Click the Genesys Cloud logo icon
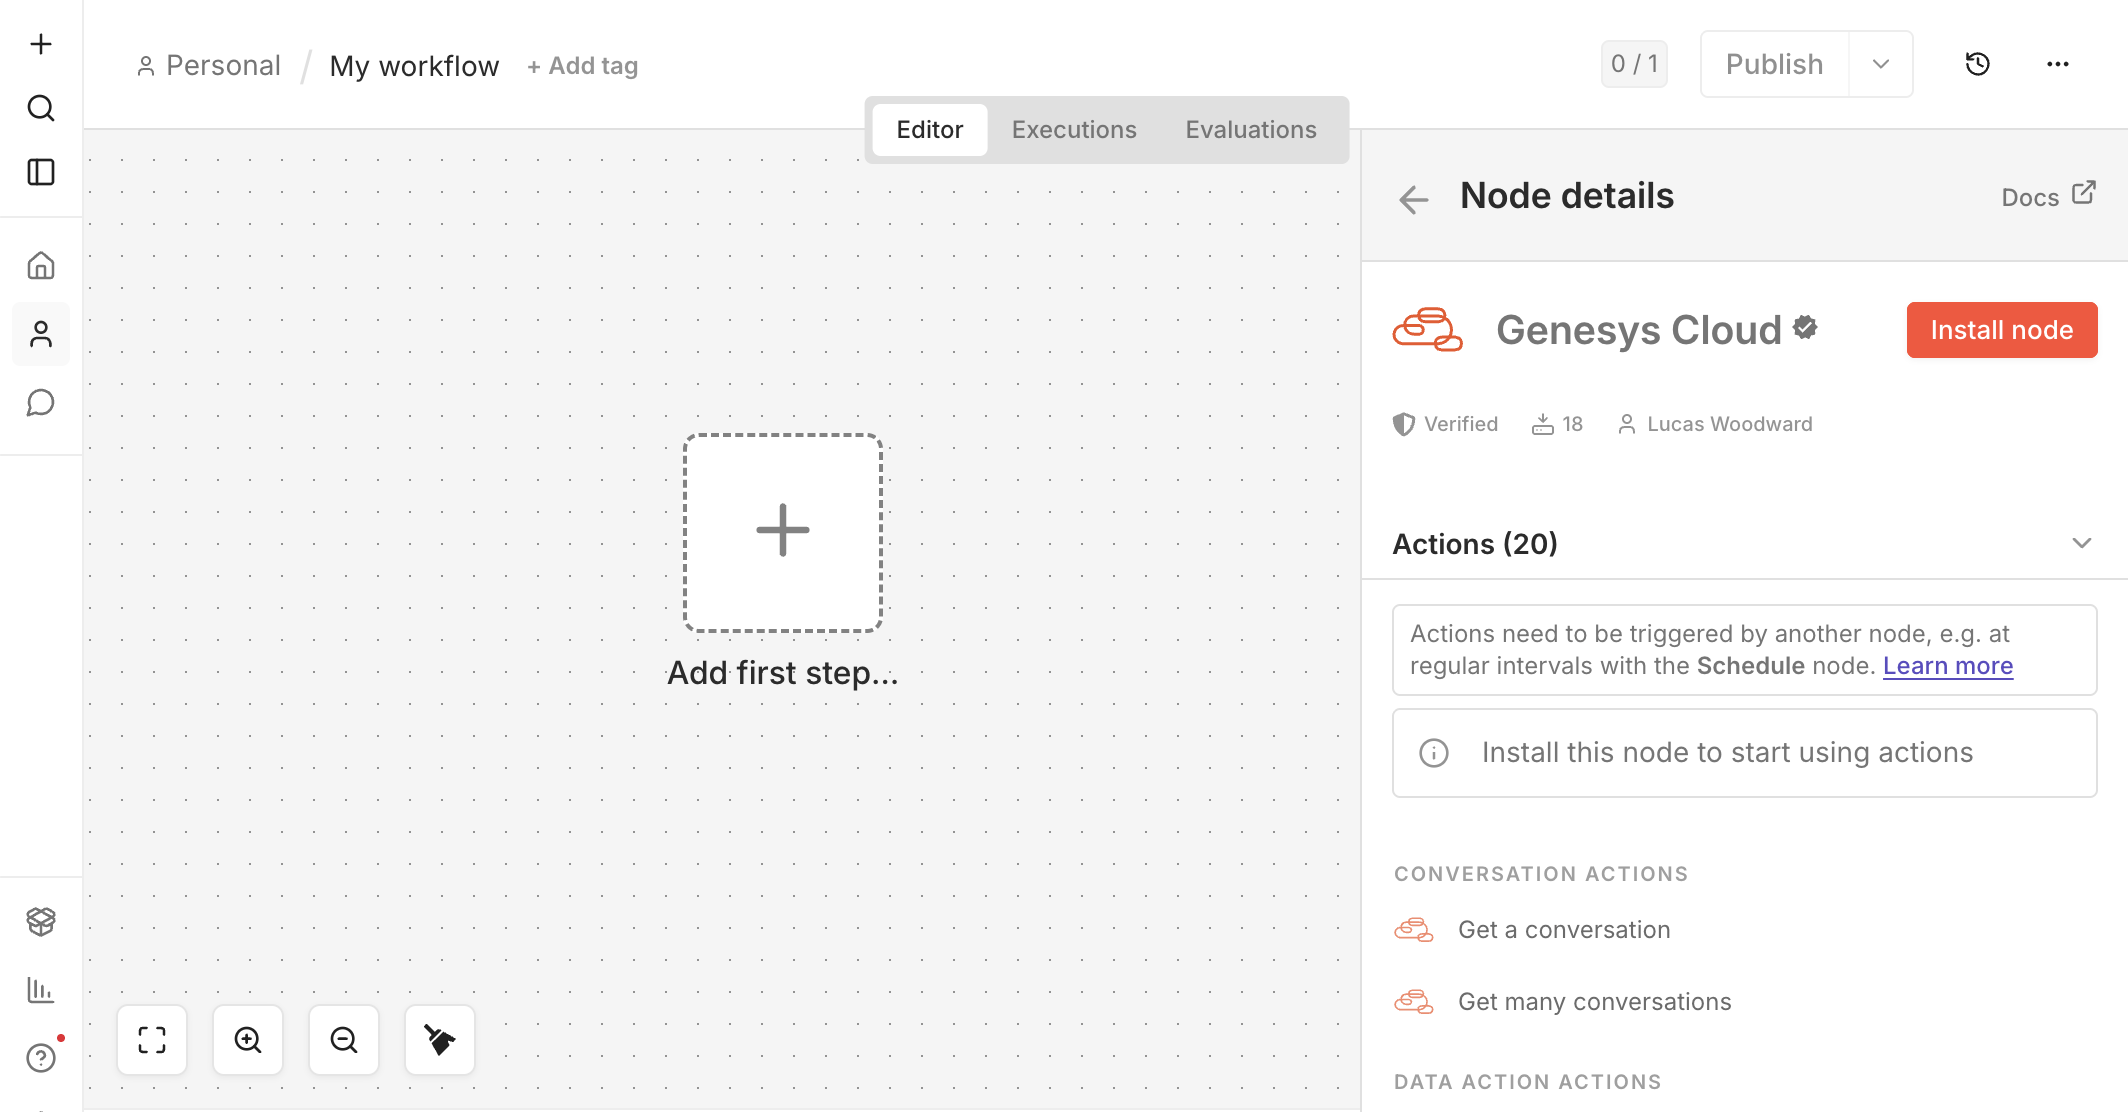This screenshot has width=2128, height=1112. 1428,330
